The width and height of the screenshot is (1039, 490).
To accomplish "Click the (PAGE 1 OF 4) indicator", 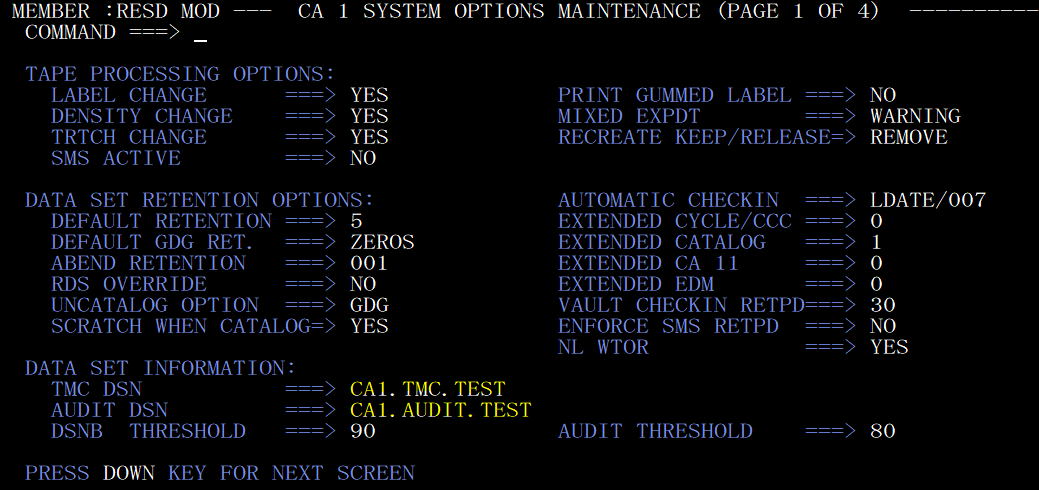I will [x=798, y=11].
